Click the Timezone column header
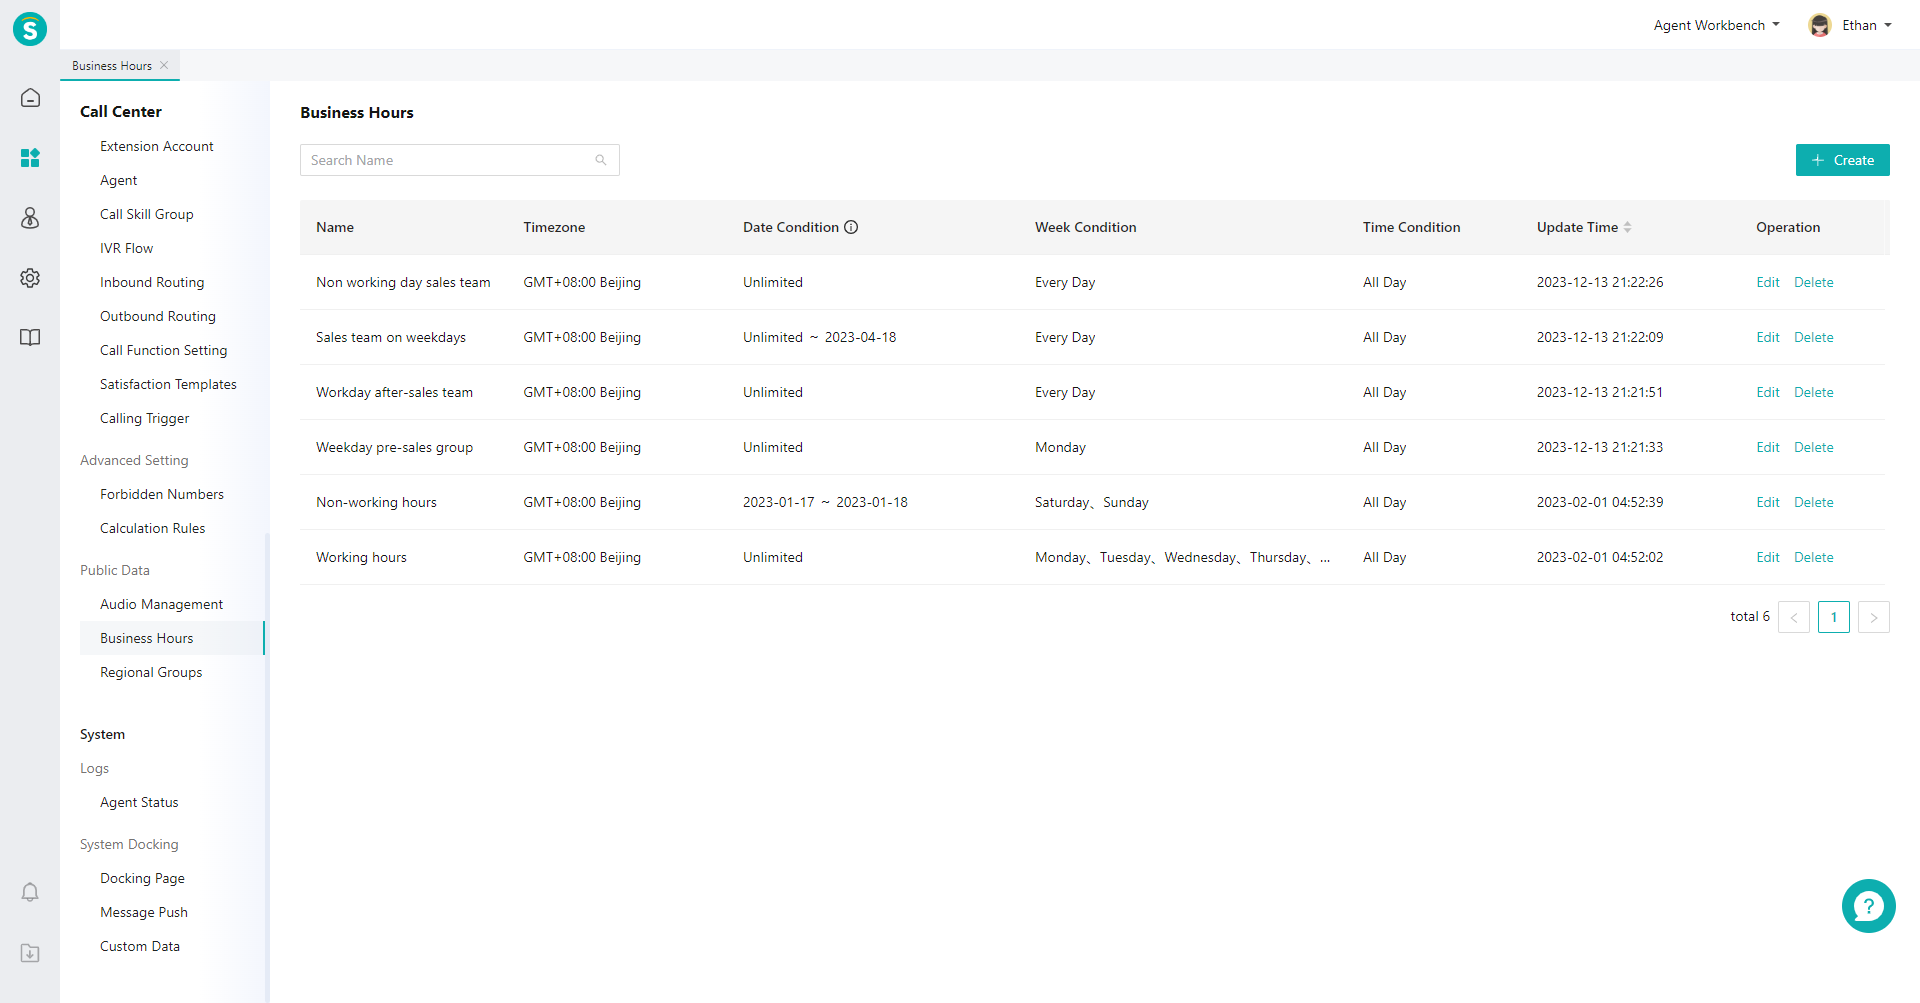 click(x=554, y=227)
